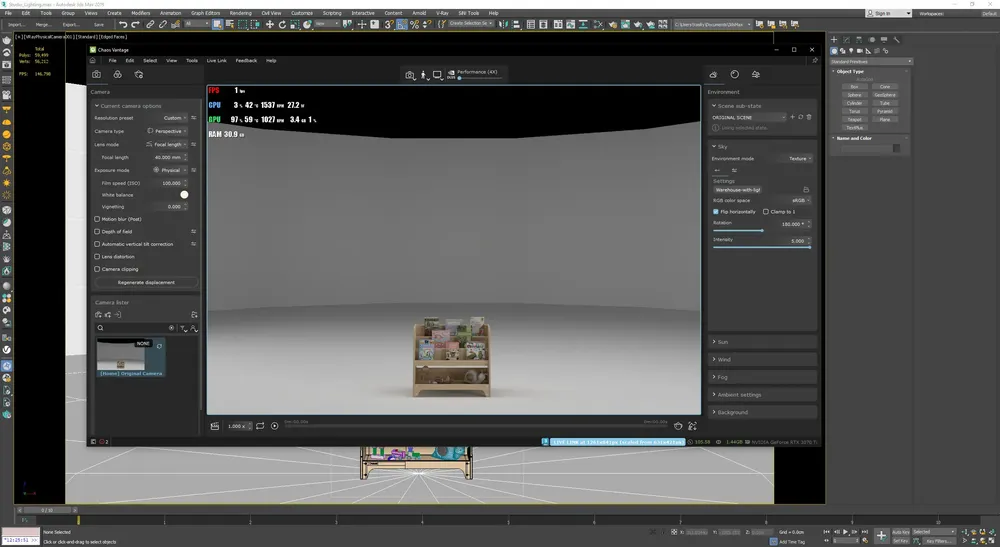The height and width of the screenshot is (547, 1000).
Task: Open the Camera tab icon in Vantage
Action: tap(96, 75)
